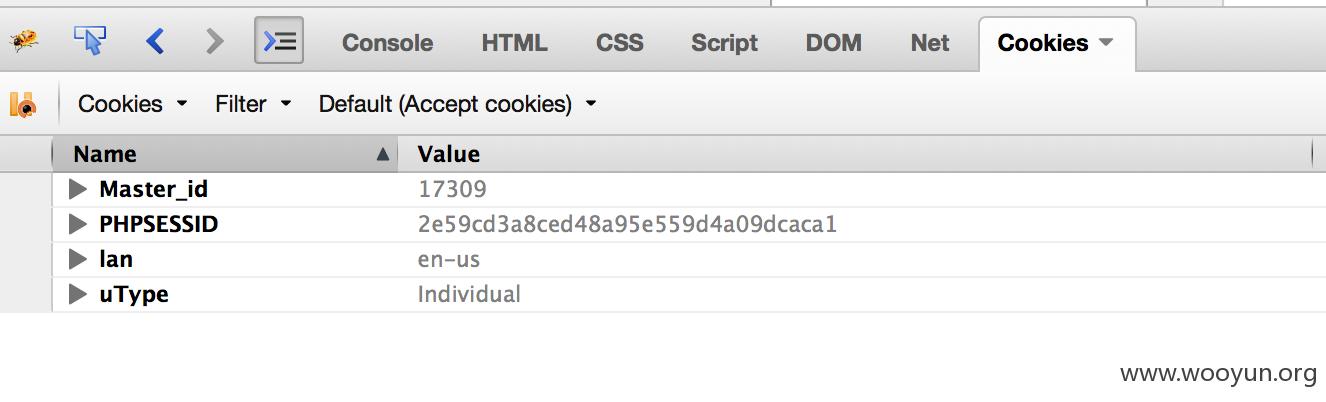1326x402 pixels.
Task: Sort by the Name column header
Action: 225,154
